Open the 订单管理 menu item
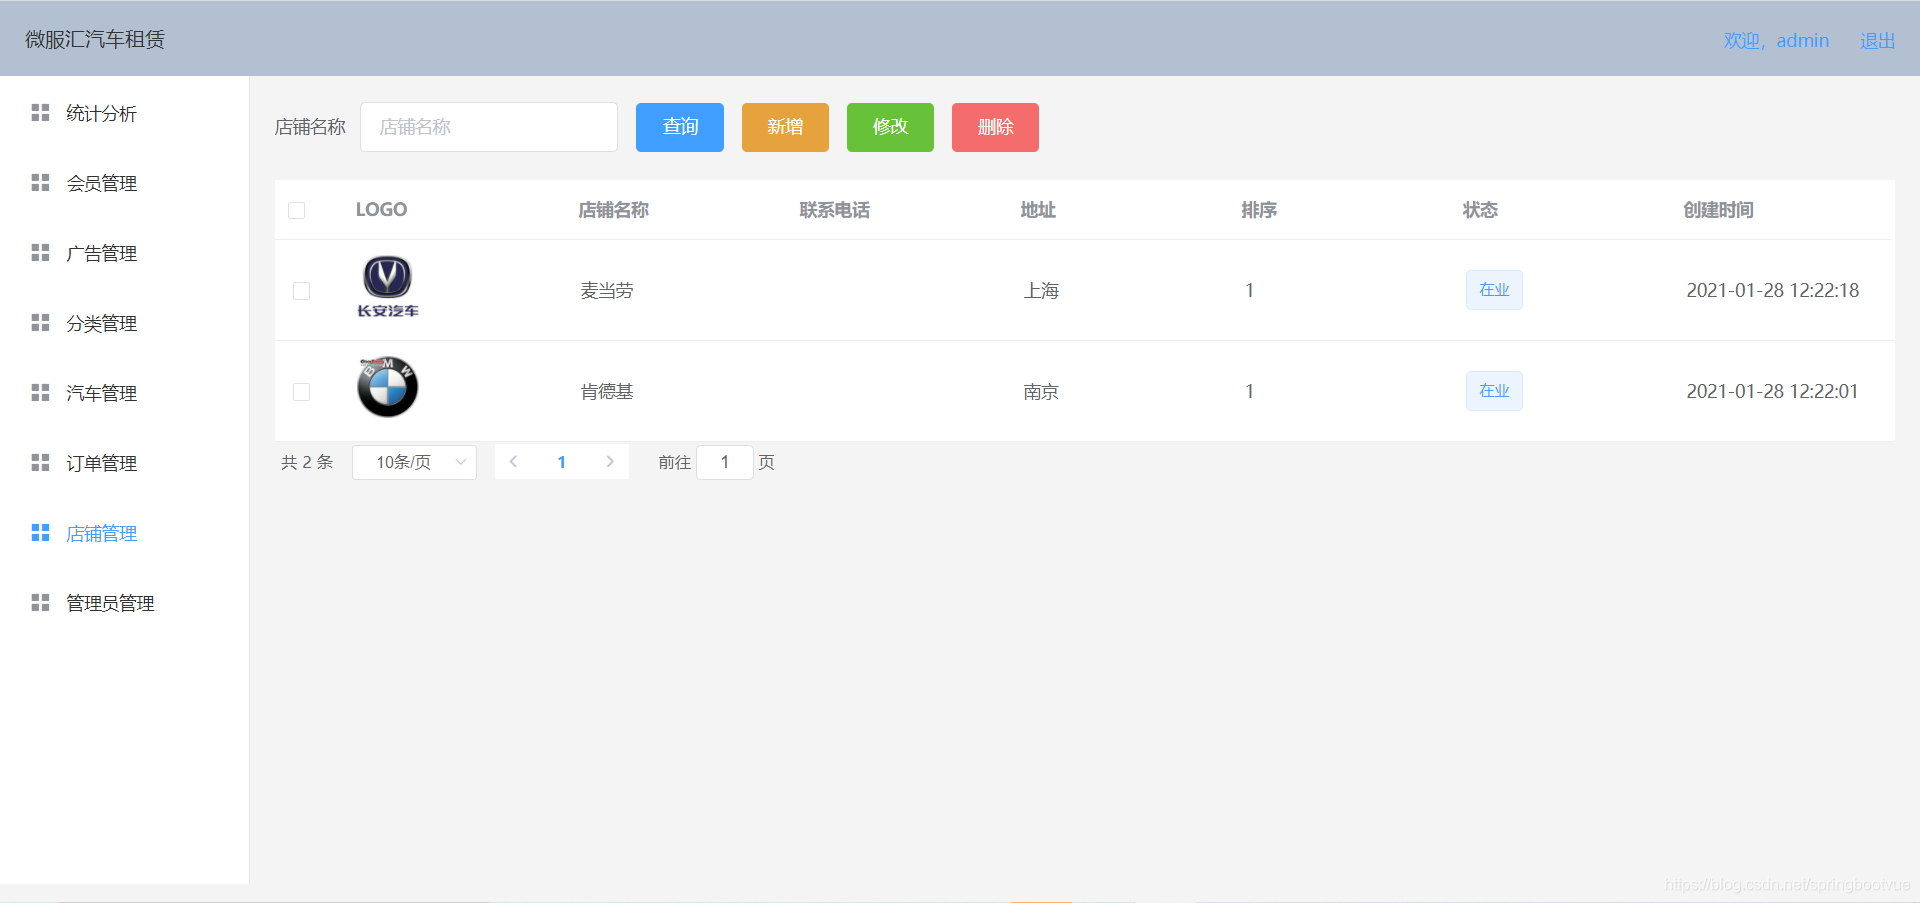Viewport: 1920px width, 903px height. (124, 463)
